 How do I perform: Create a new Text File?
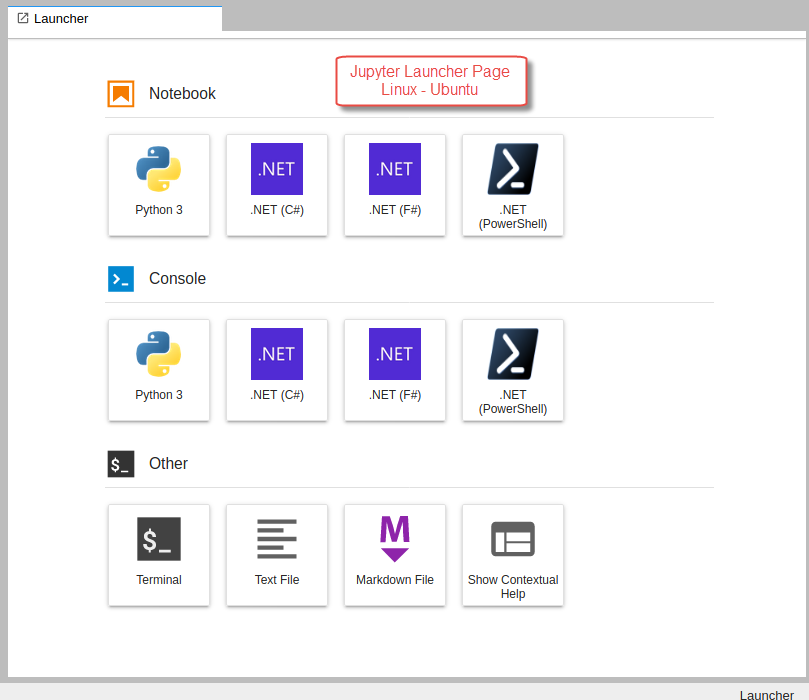tap(277, 555)
